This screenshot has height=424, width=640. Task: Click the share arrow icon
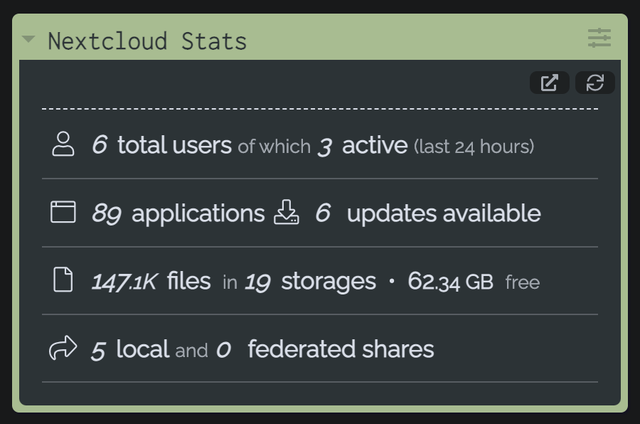pyautogui.click(x=63, y=348)
